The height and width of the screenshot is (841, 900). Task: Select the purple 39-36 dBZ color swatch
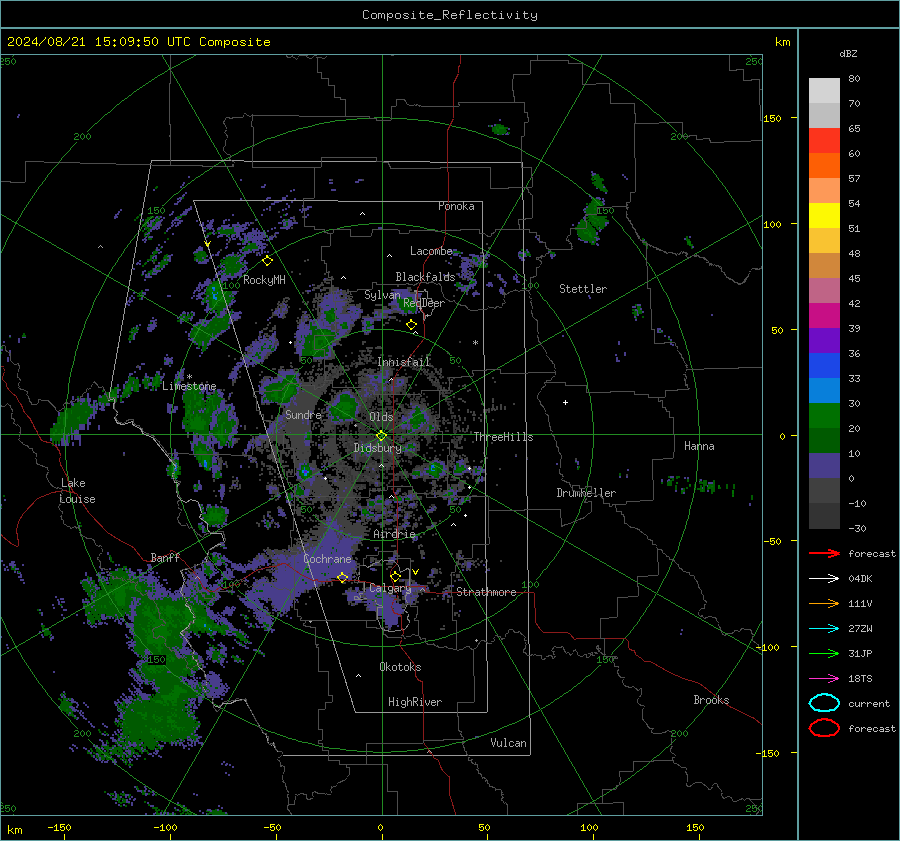coord(824,340)
